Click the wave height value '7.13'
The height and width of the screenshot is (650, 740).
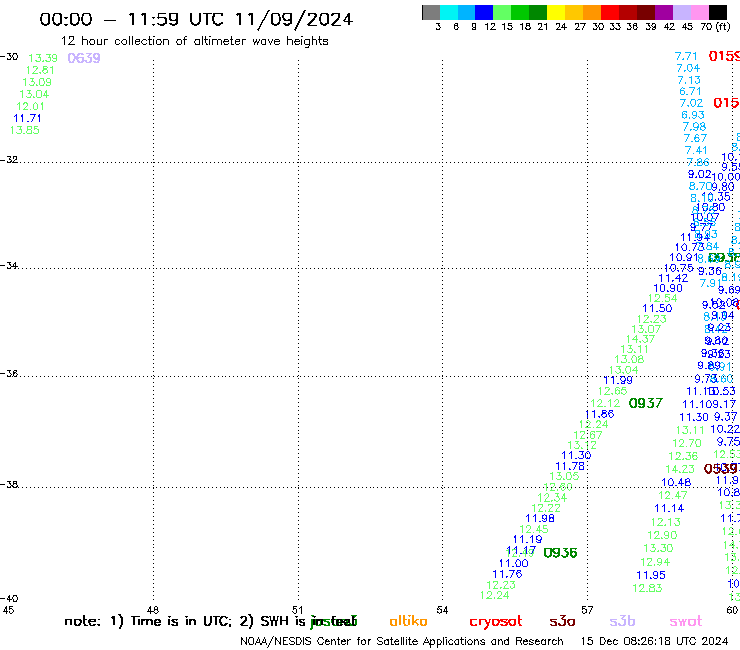(x=689, y=80)
